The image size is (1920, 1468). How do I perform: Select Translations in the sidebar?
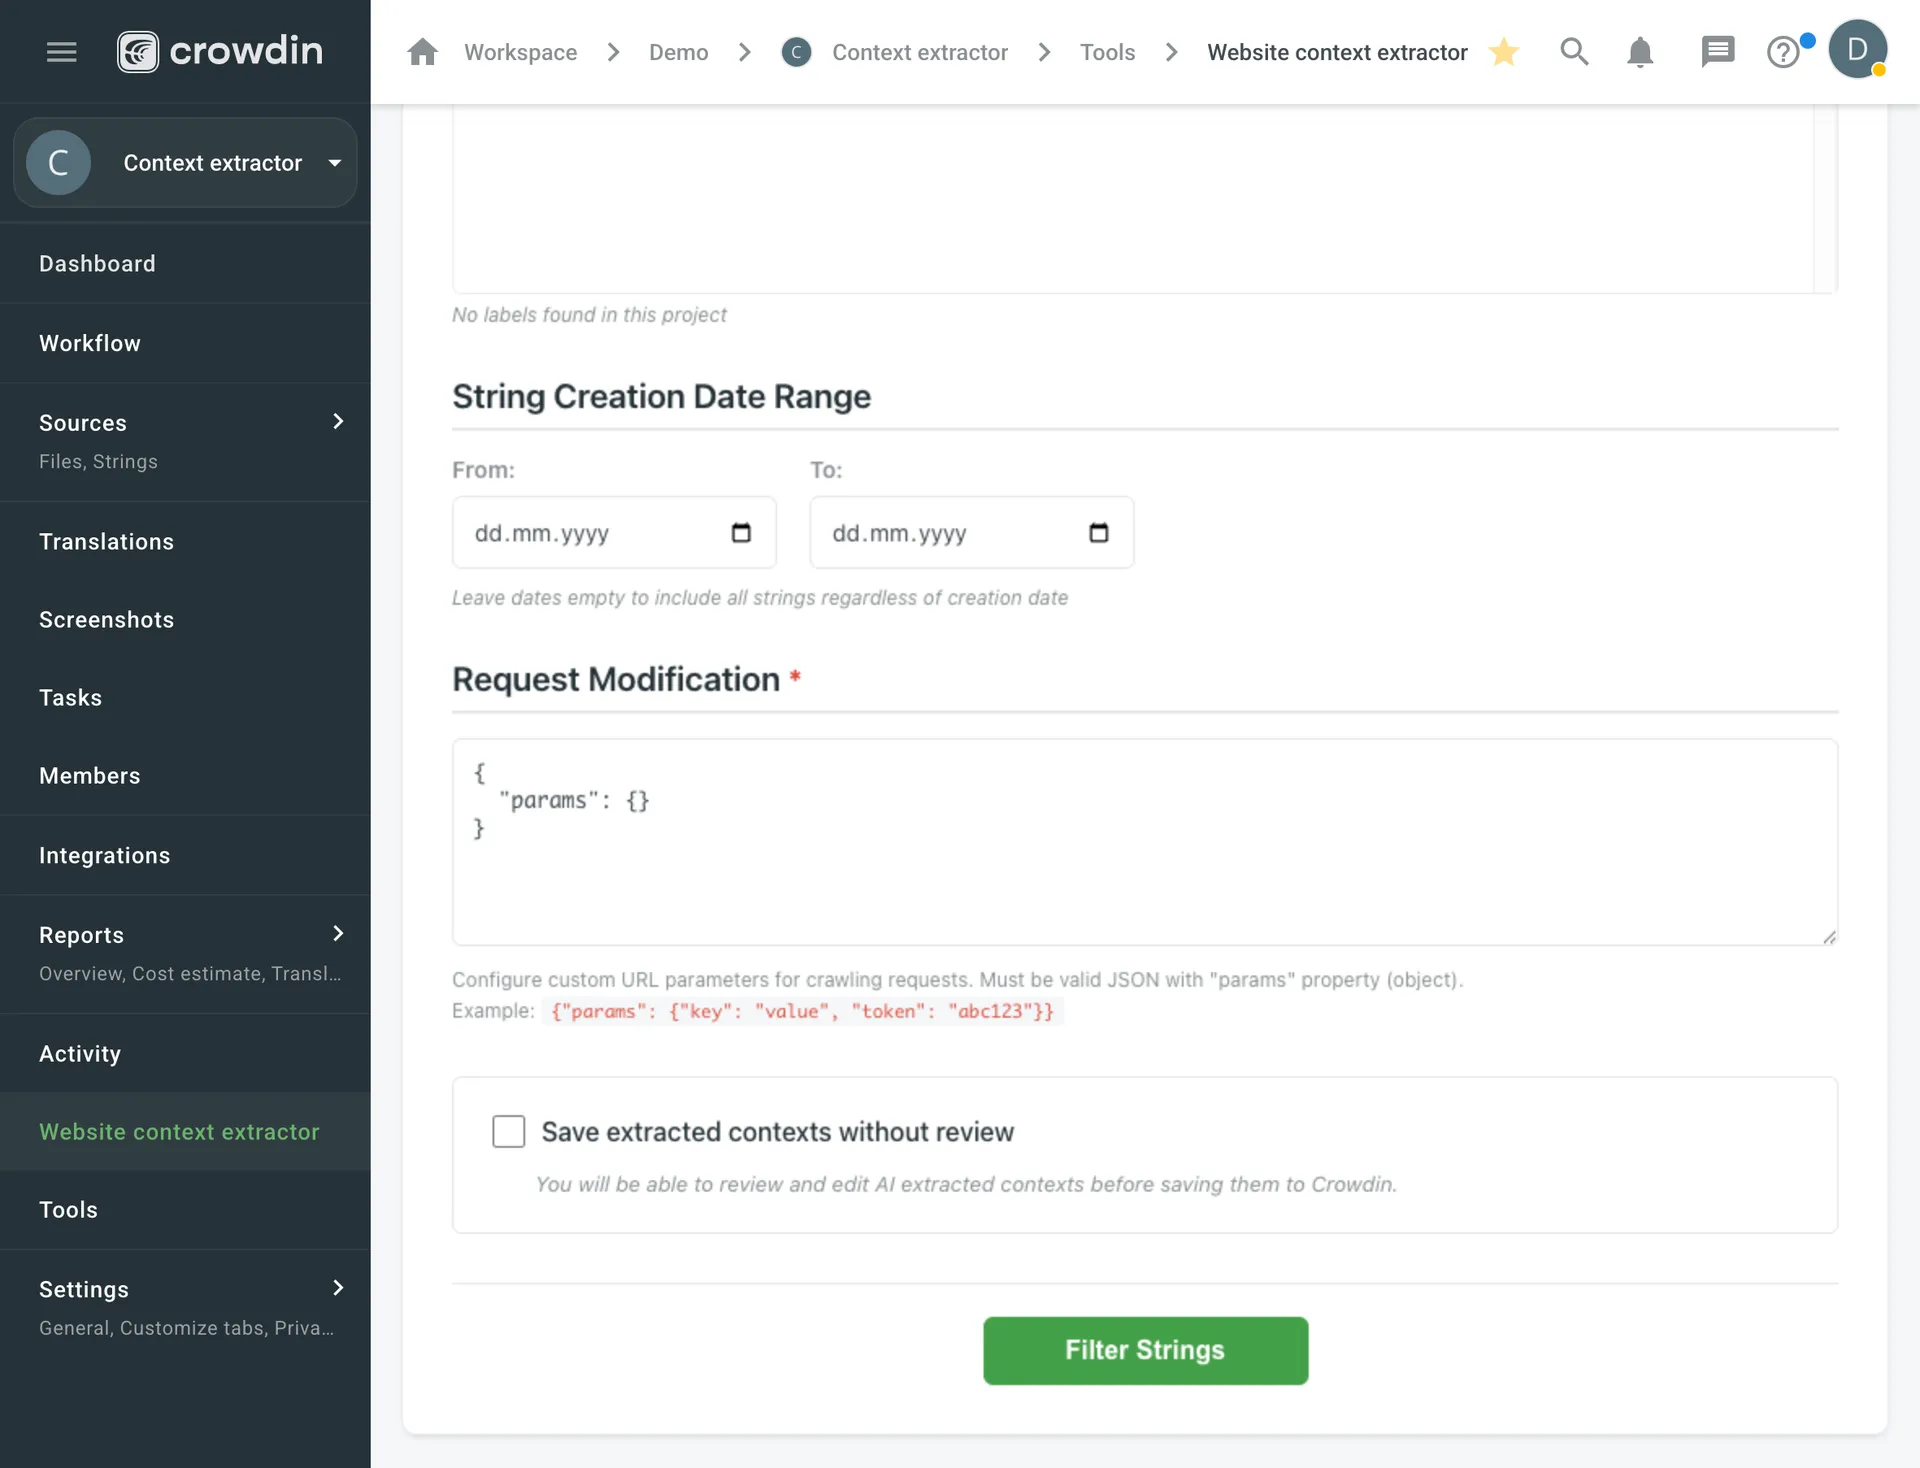pos(106,541)
